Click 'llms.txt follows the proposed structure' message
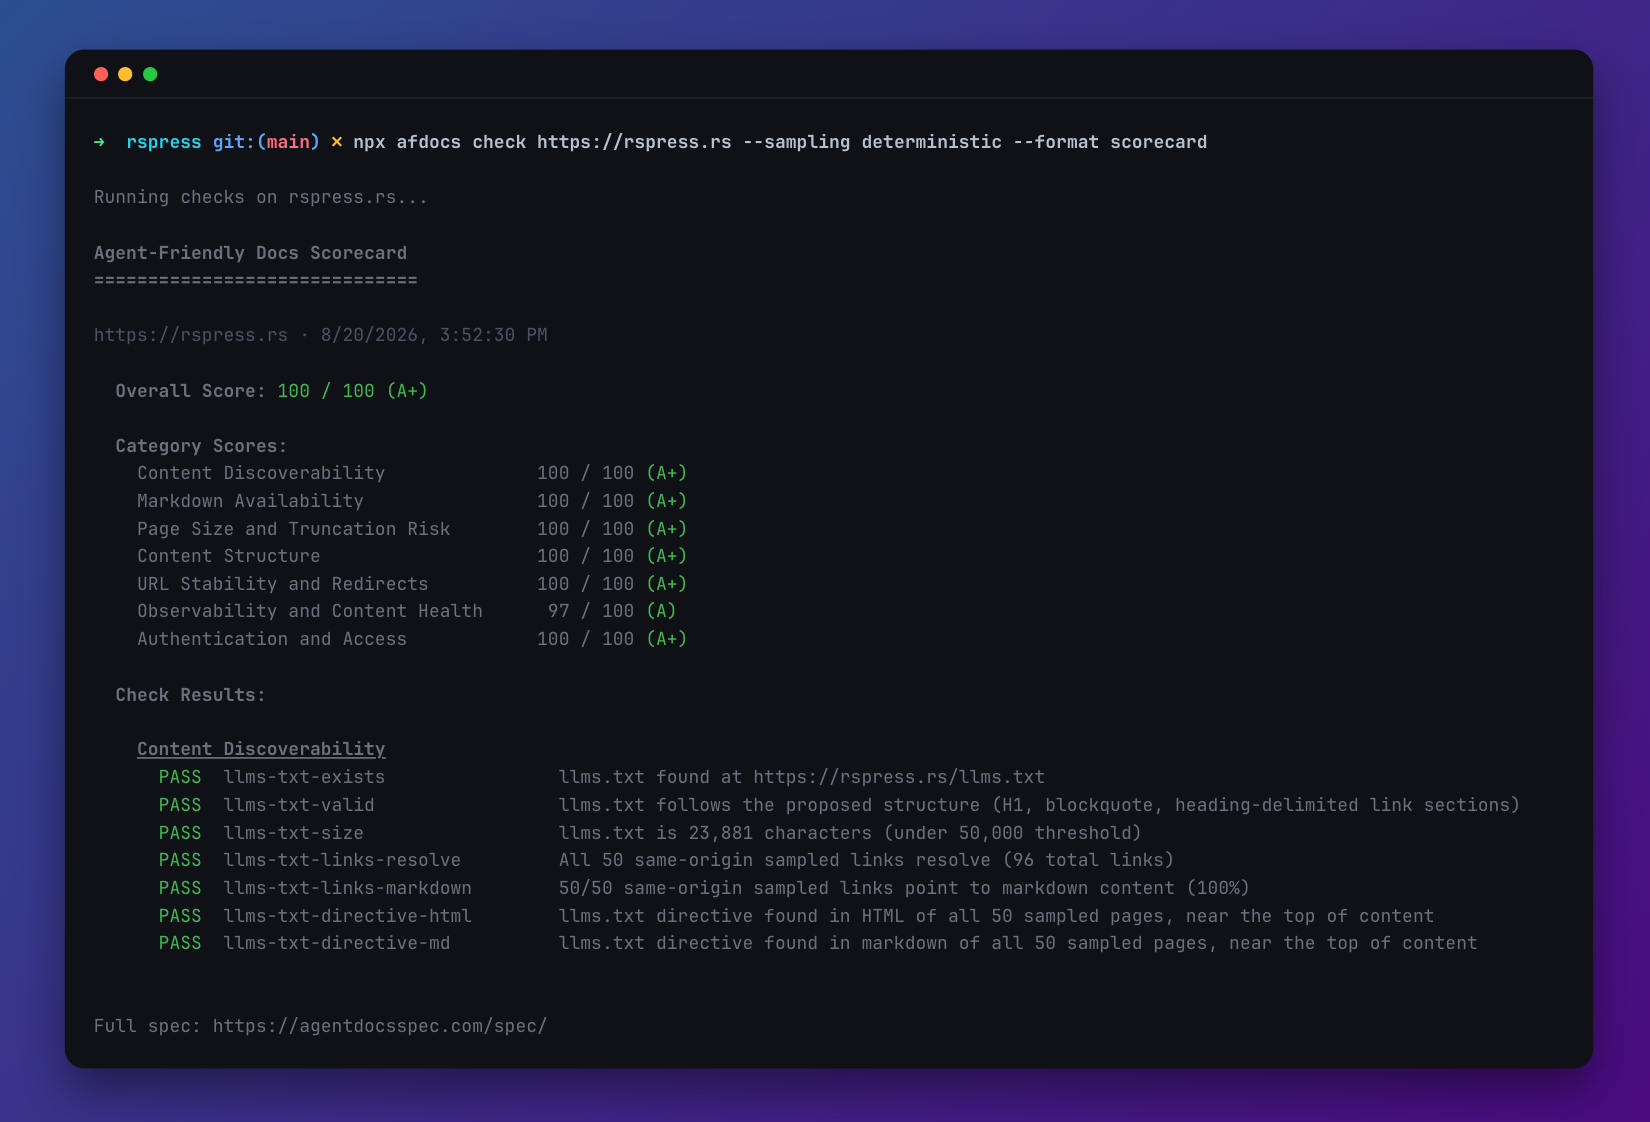 (770, 805)
